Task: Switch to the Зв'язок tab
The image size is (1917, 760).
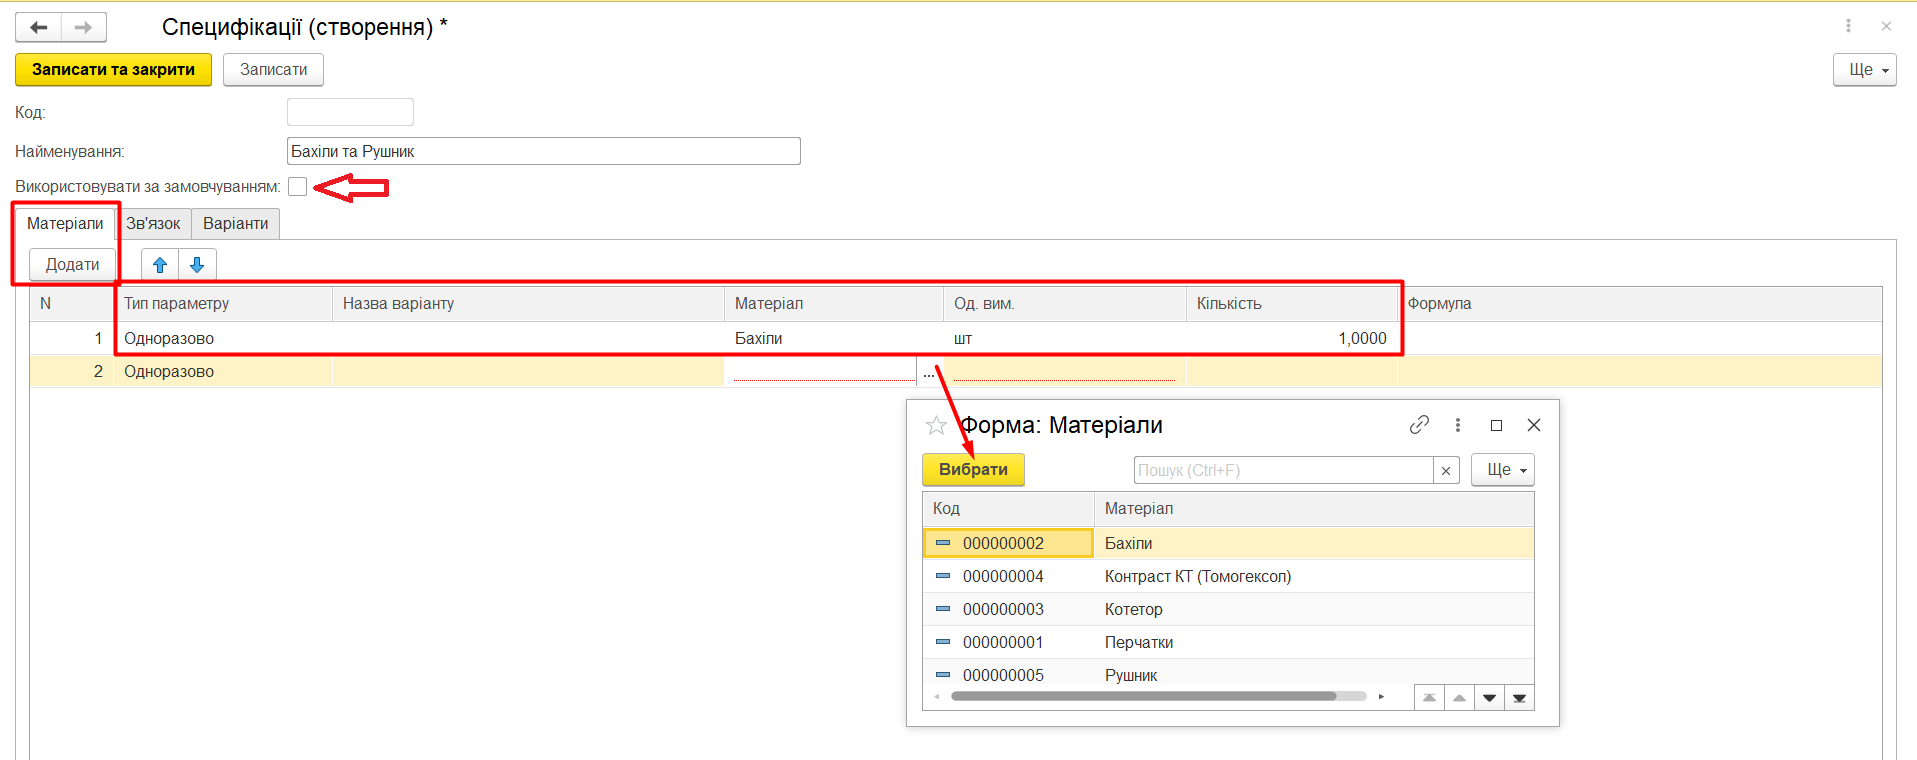Action: point(153,224)
